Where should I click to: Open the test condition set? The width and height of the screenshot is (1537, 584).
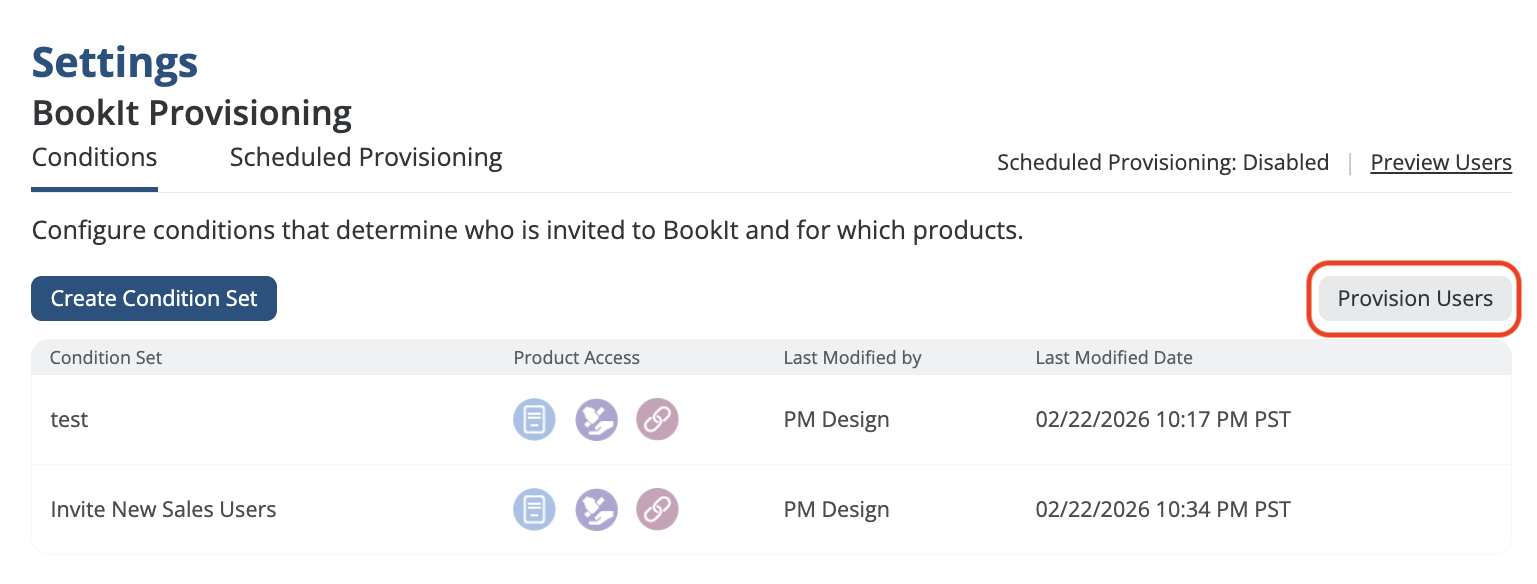pos(69,420)
